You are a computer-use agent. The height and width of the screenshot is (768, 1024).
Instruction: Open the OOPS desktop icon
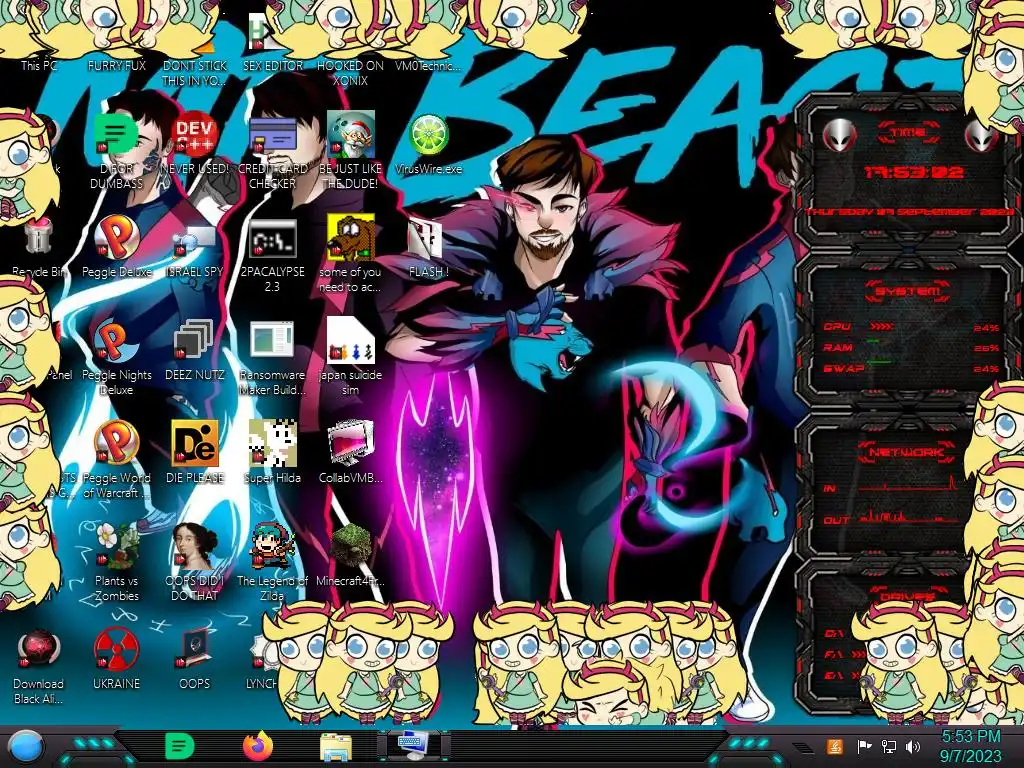tap(195, 650)
